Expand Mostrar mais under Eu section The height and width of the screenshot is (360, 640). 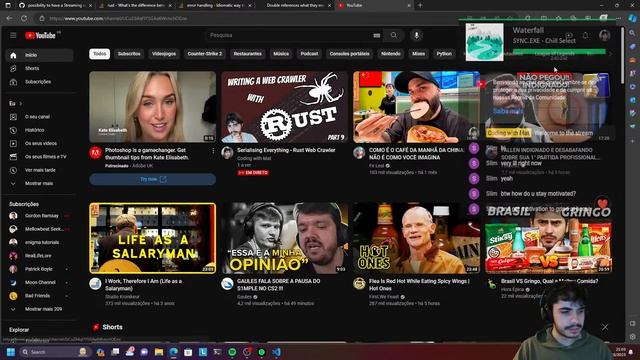(40, 184)
